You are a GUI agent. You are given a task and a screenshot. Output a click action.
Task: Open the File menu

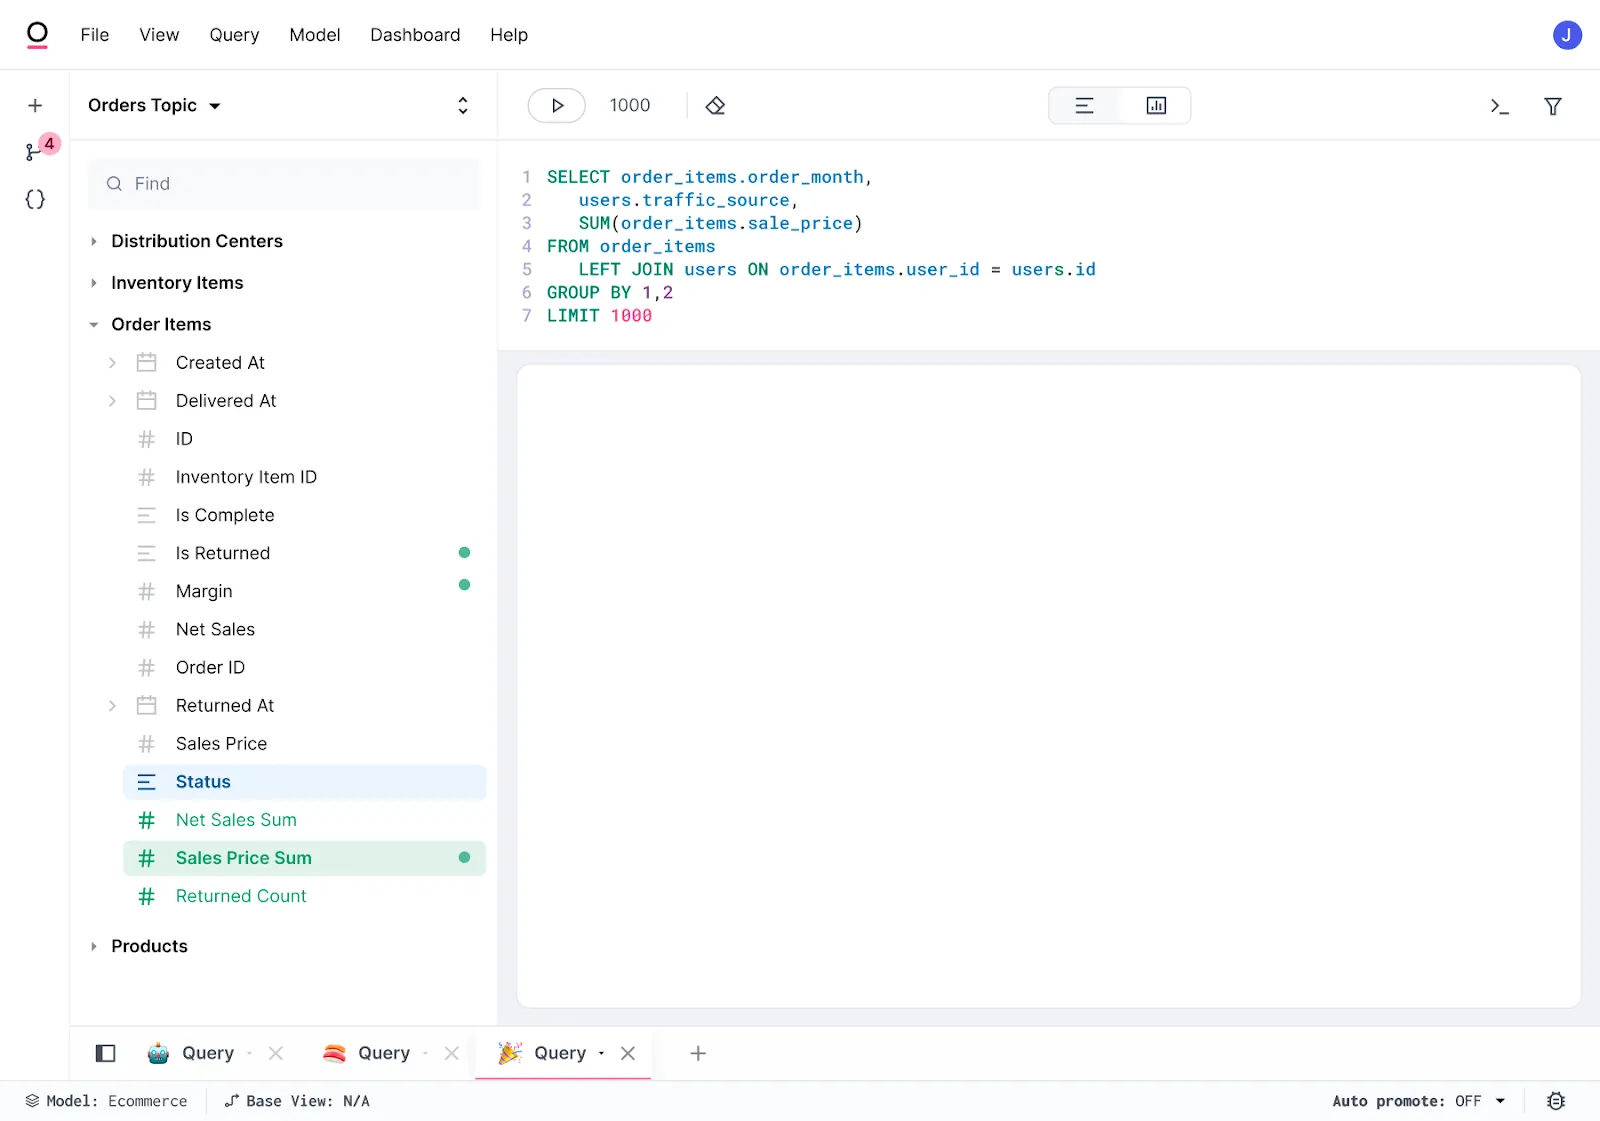pyautogui.click(x=95, y=35)
